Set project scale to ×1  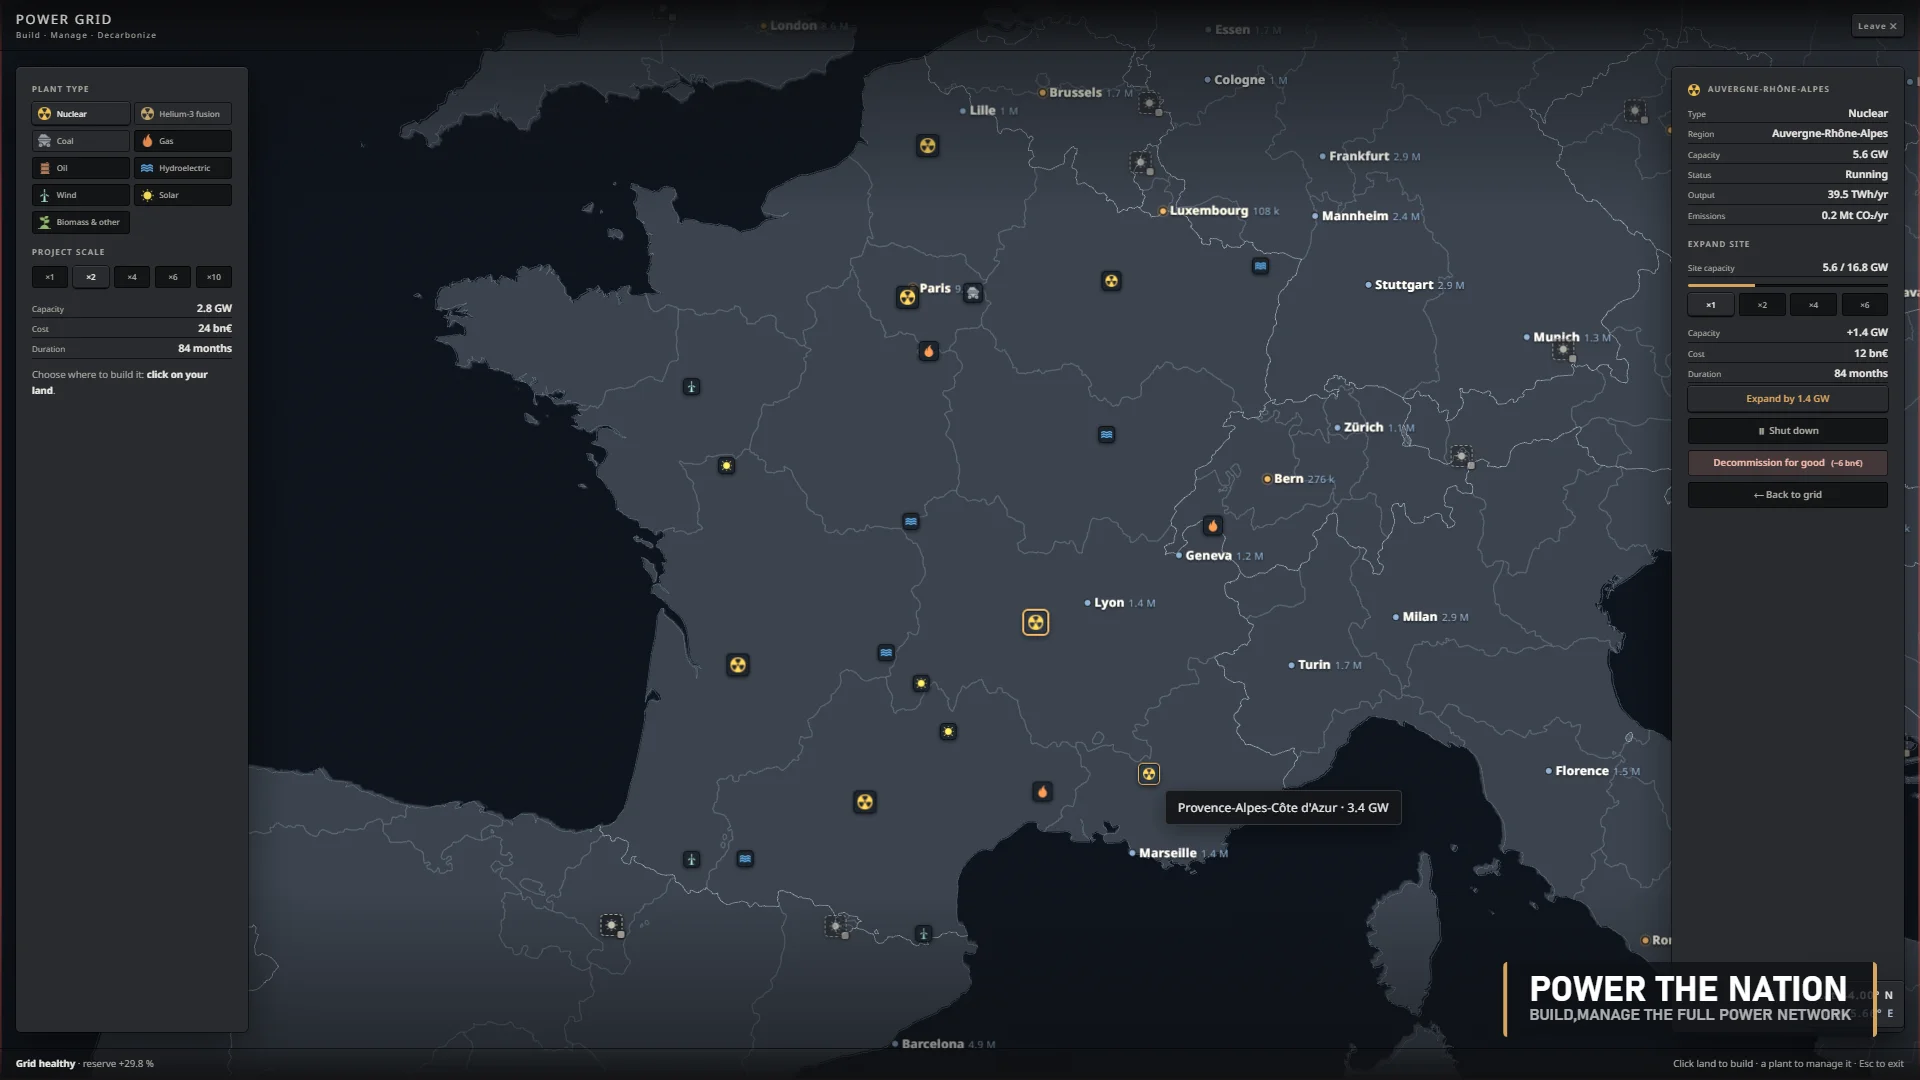click(49, 277)
